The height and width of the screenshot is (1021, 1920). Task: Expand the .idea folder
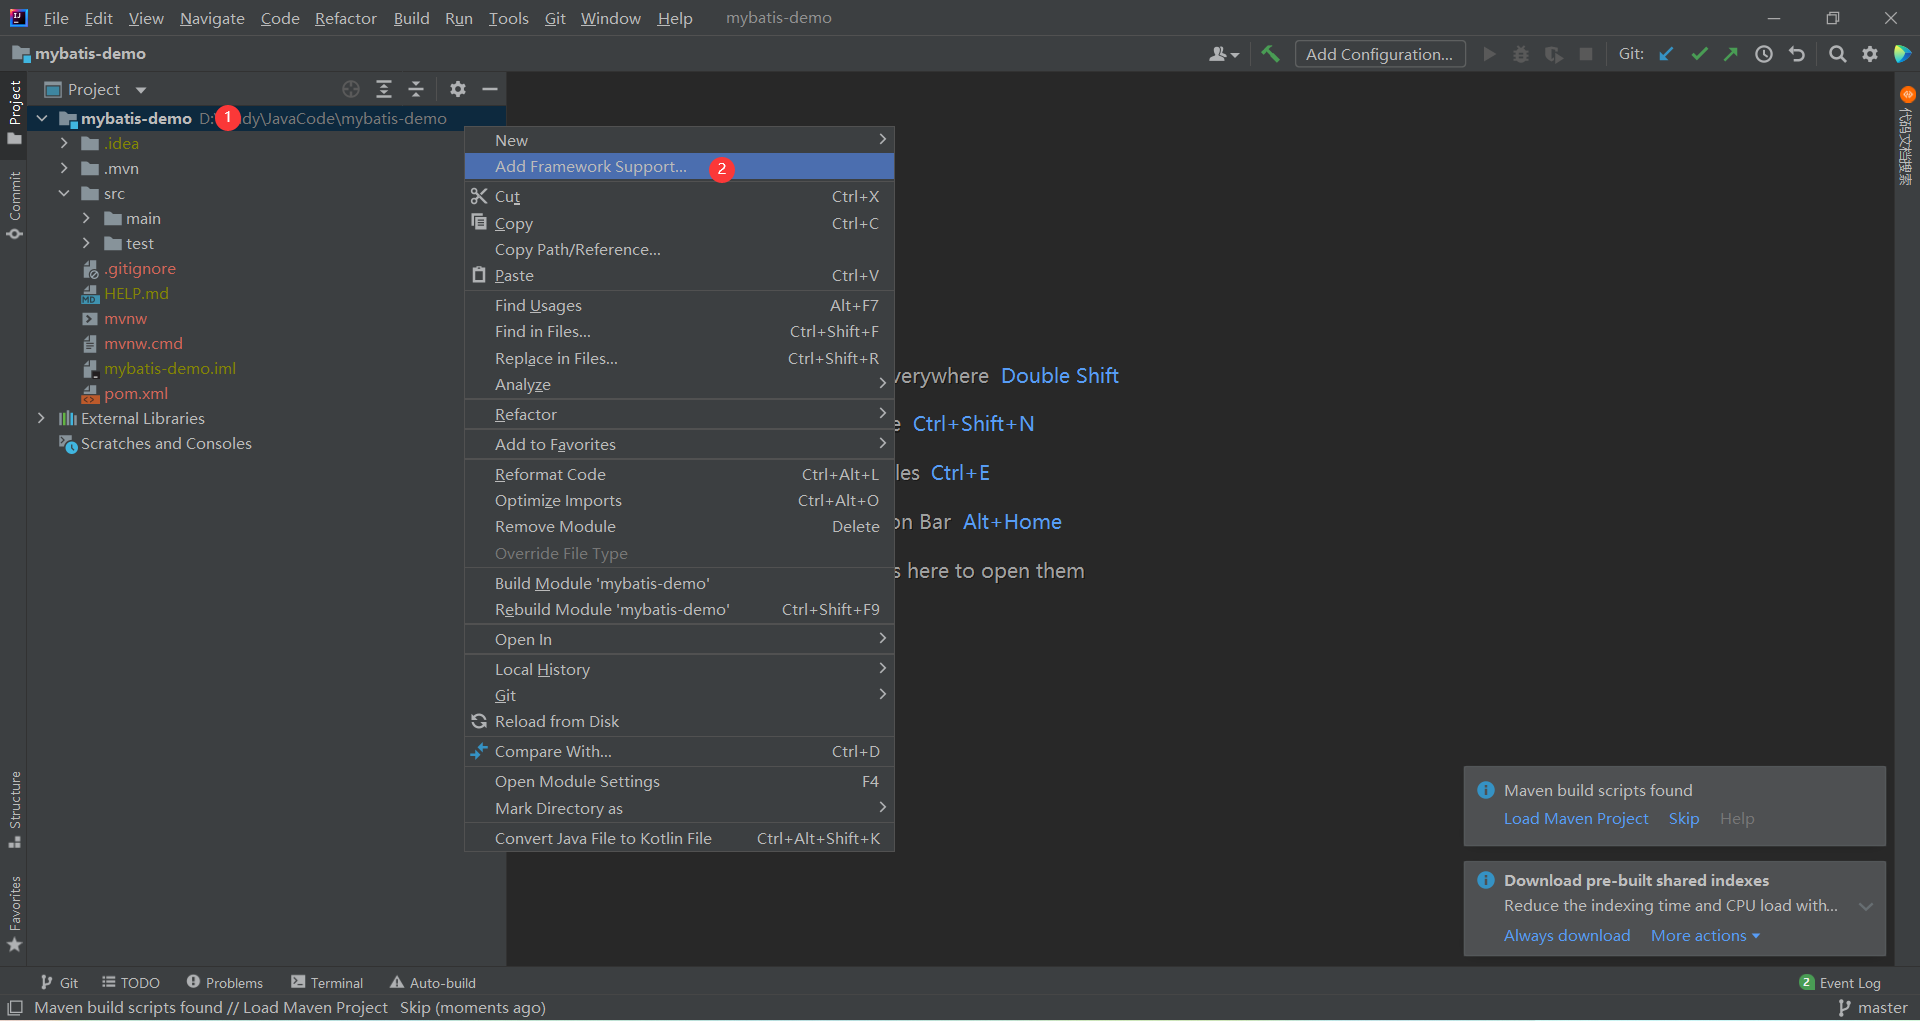[x=64, y=143]
